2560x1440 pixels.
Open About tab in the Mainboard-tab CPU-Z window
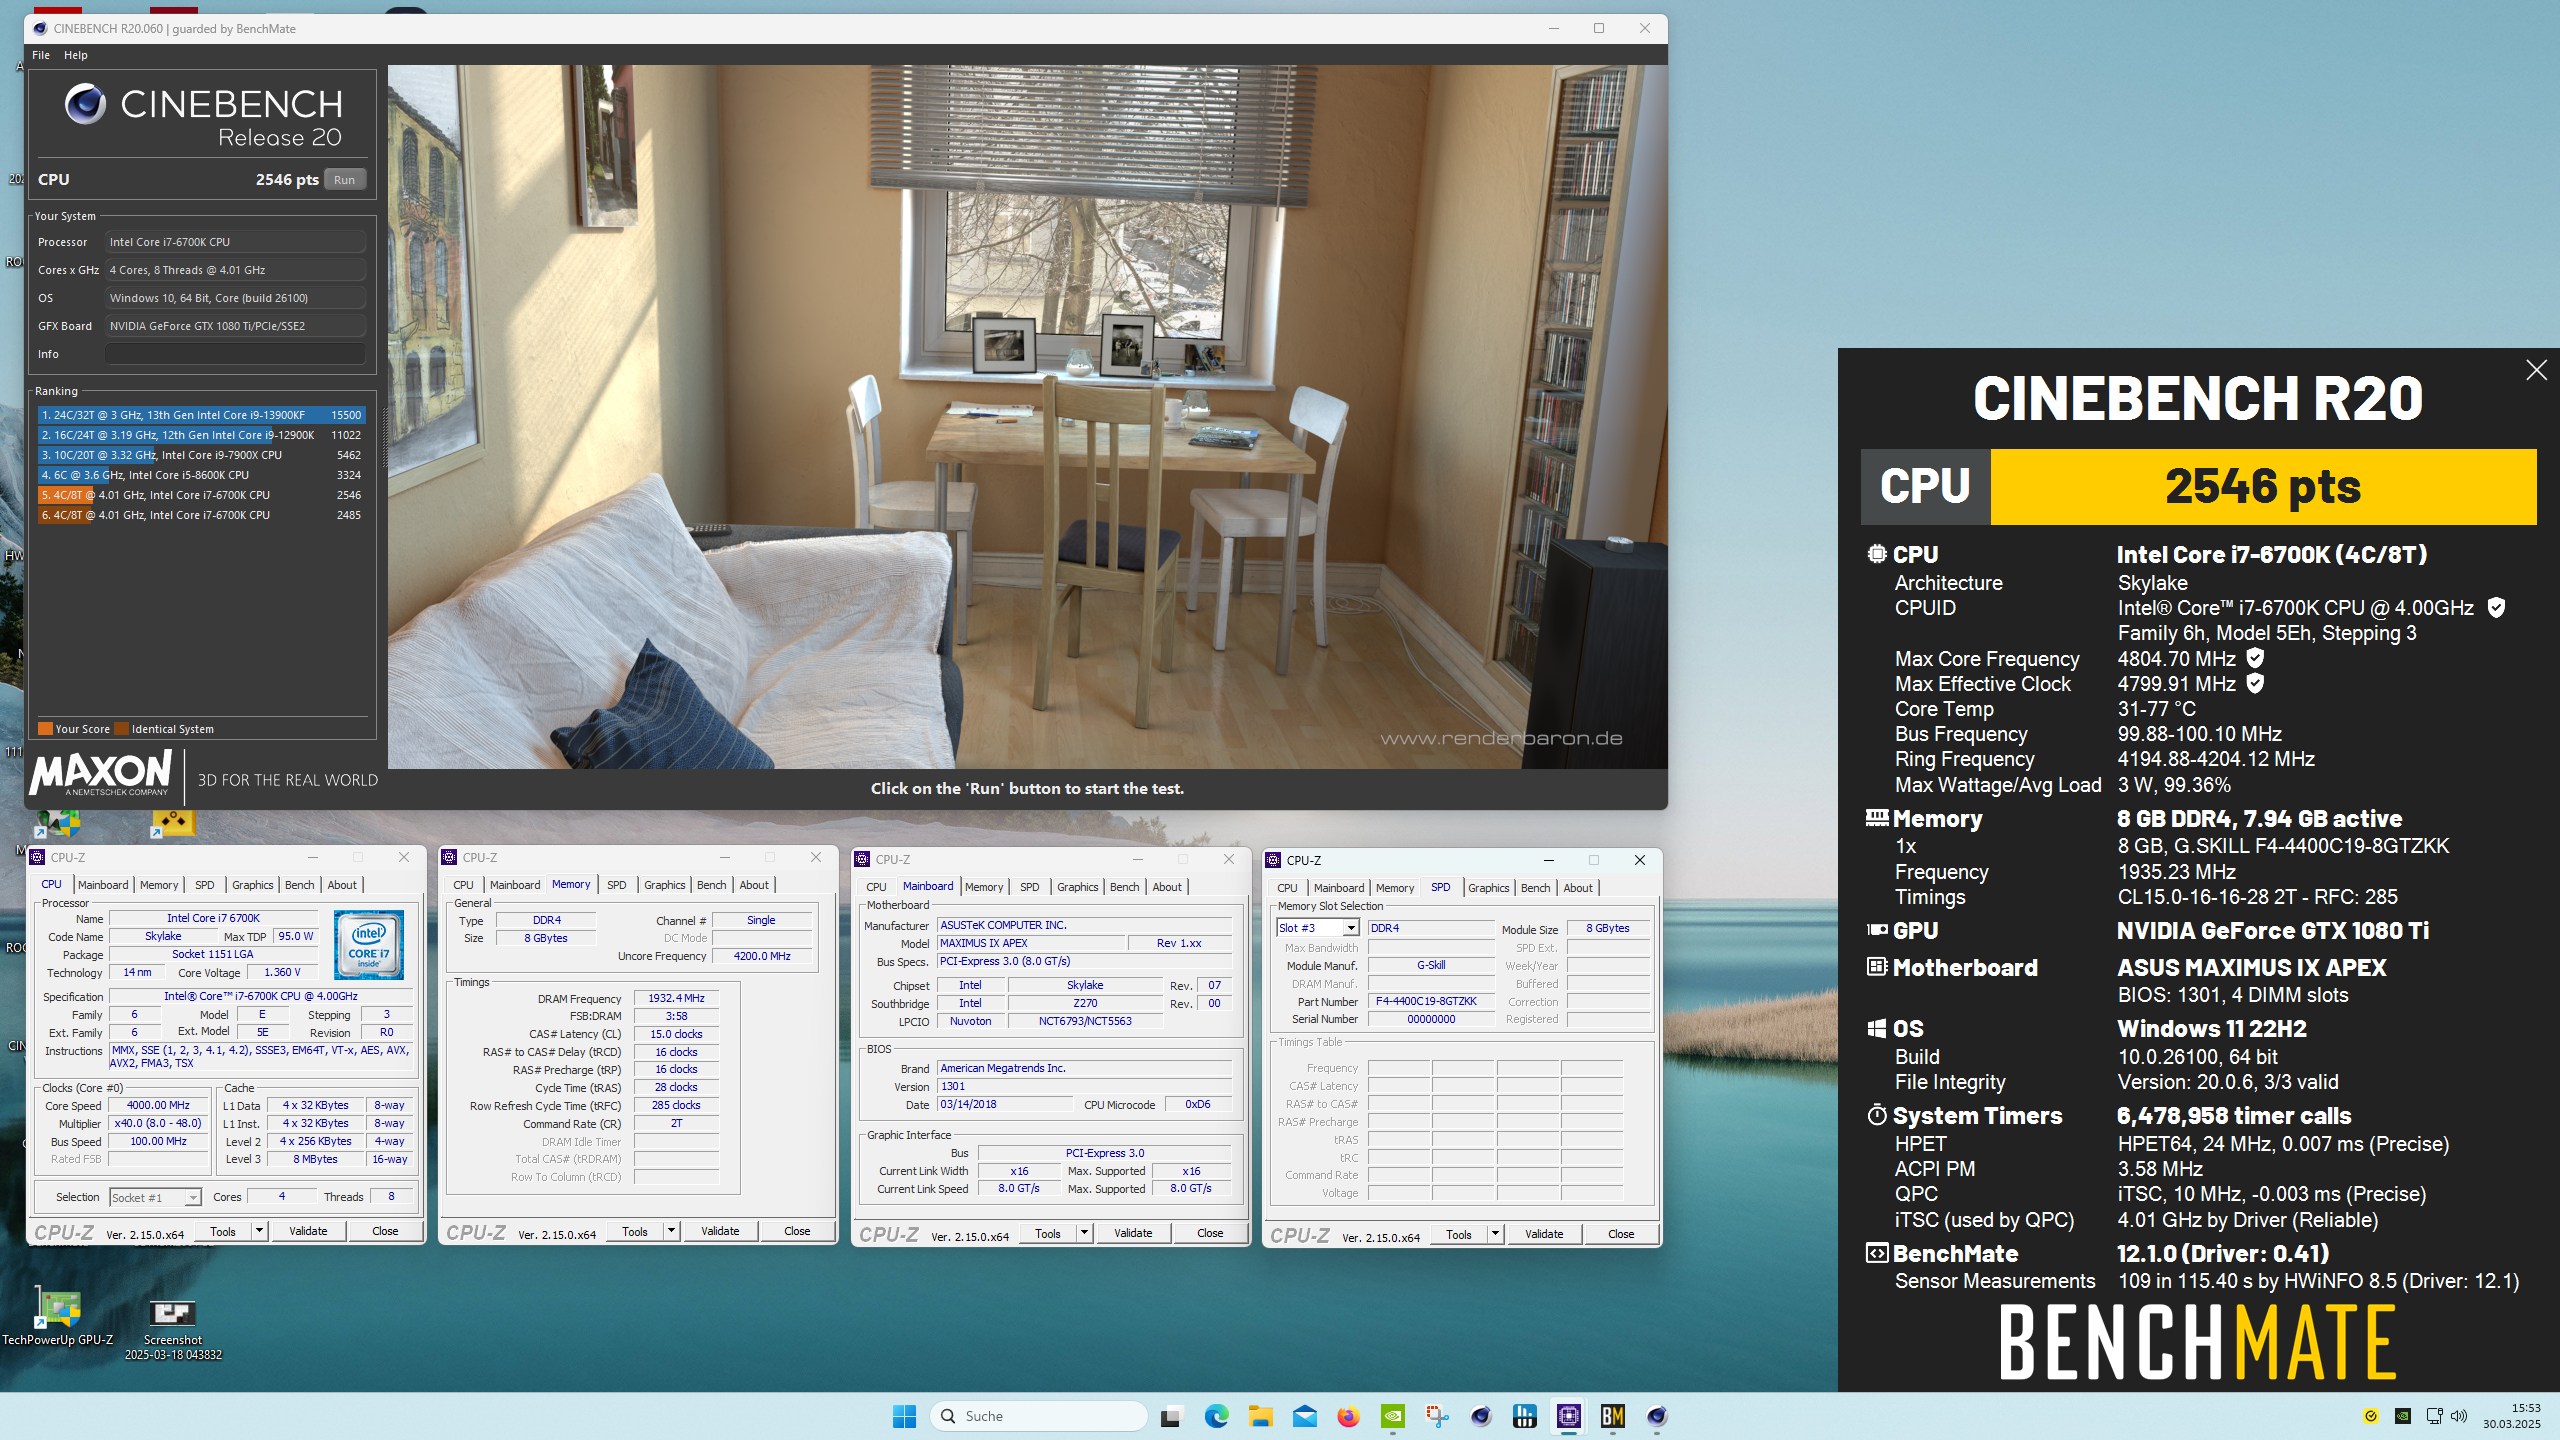coord(1167,887)
